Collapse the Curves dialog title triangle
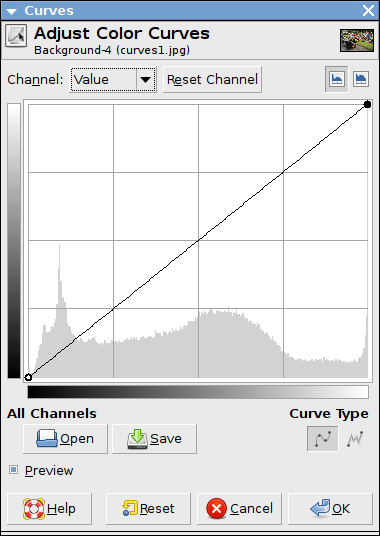This screenshot has width=380, height=536. 11,11
